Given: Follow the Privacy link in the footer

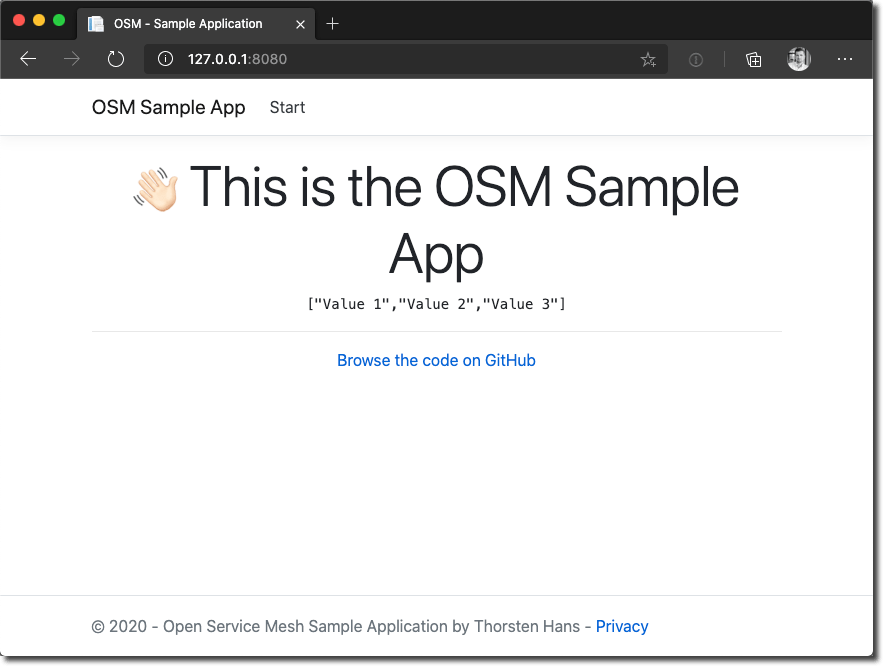Looking at the screenshot, I should click(x=622, y=626).
